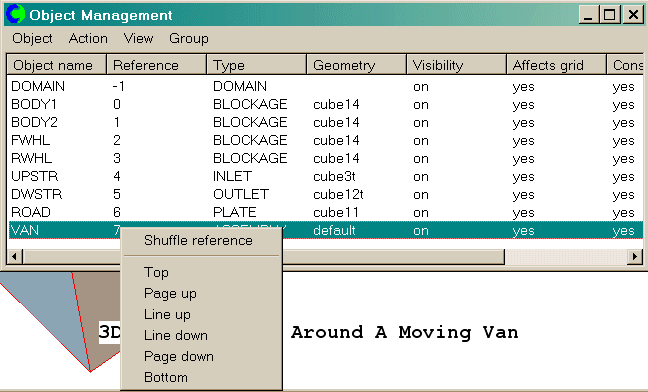Click the Geometry column header
The image size is (648, 392).
pos(357,65)
